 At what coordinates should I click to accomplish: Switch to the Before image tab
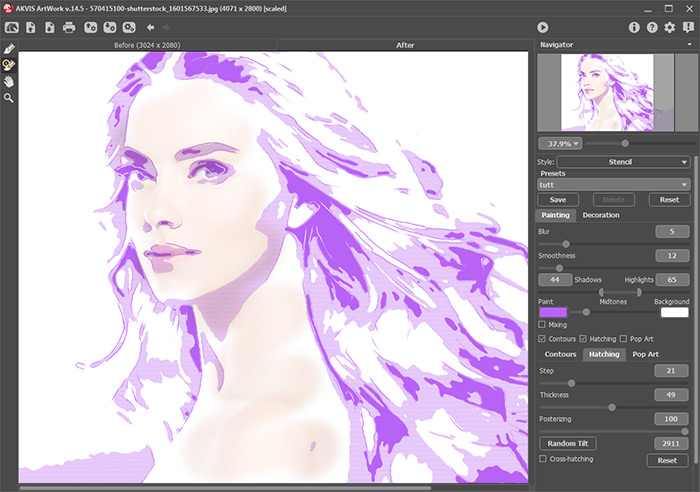pyautogui.click(x=147, y=45)
